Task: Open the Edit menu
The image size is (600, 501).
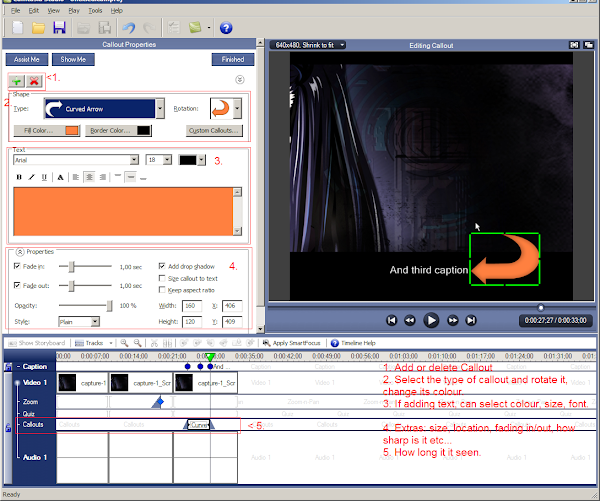Action: coord(33,10)
